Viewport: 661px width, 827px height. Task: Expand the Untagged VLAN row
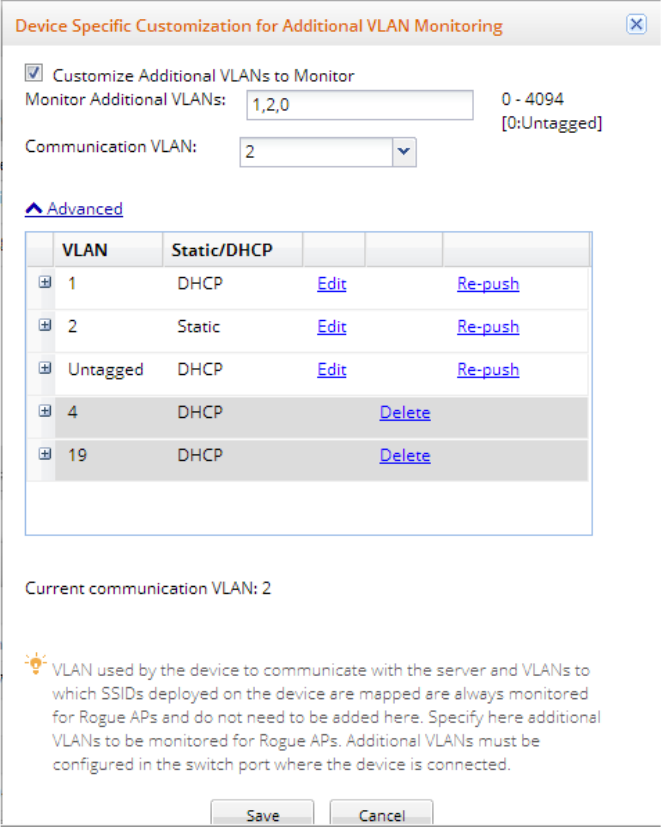[x=44, y=369]
